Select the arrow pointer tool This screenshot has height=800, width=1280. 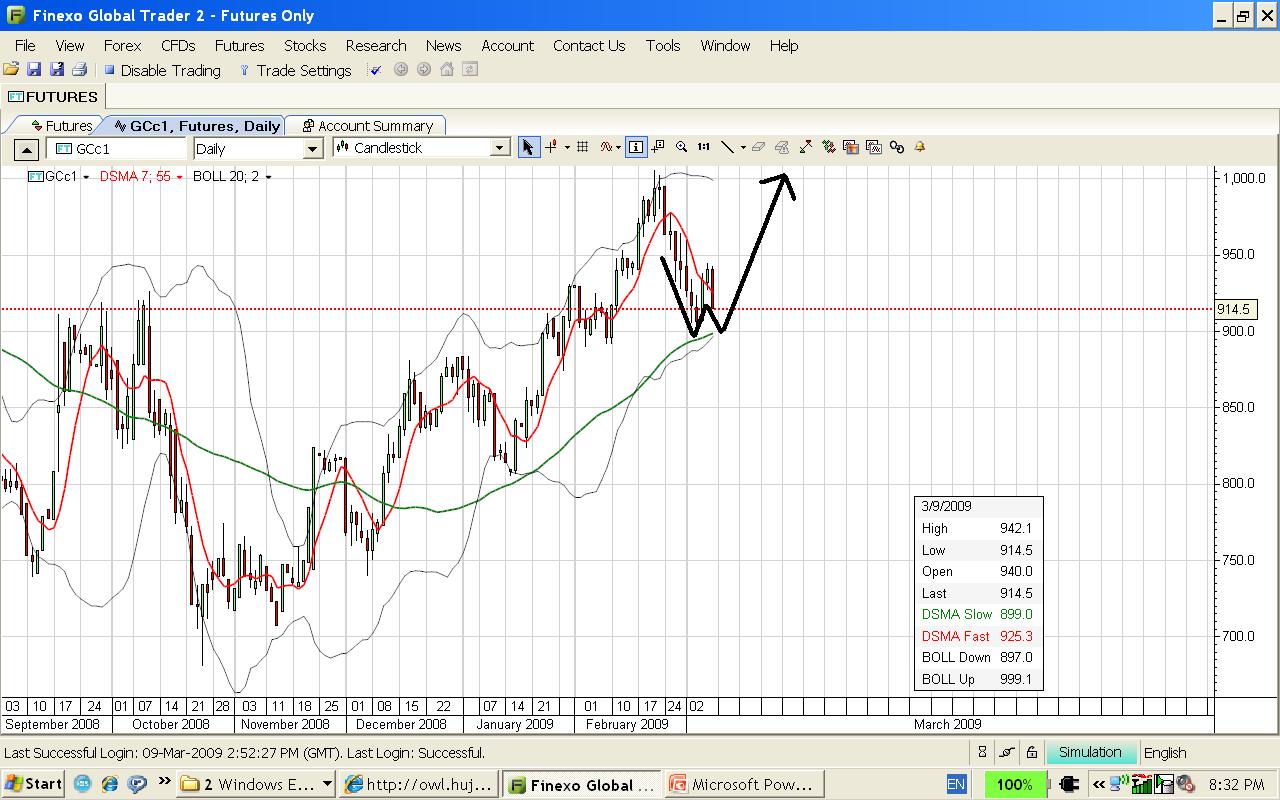528,148
